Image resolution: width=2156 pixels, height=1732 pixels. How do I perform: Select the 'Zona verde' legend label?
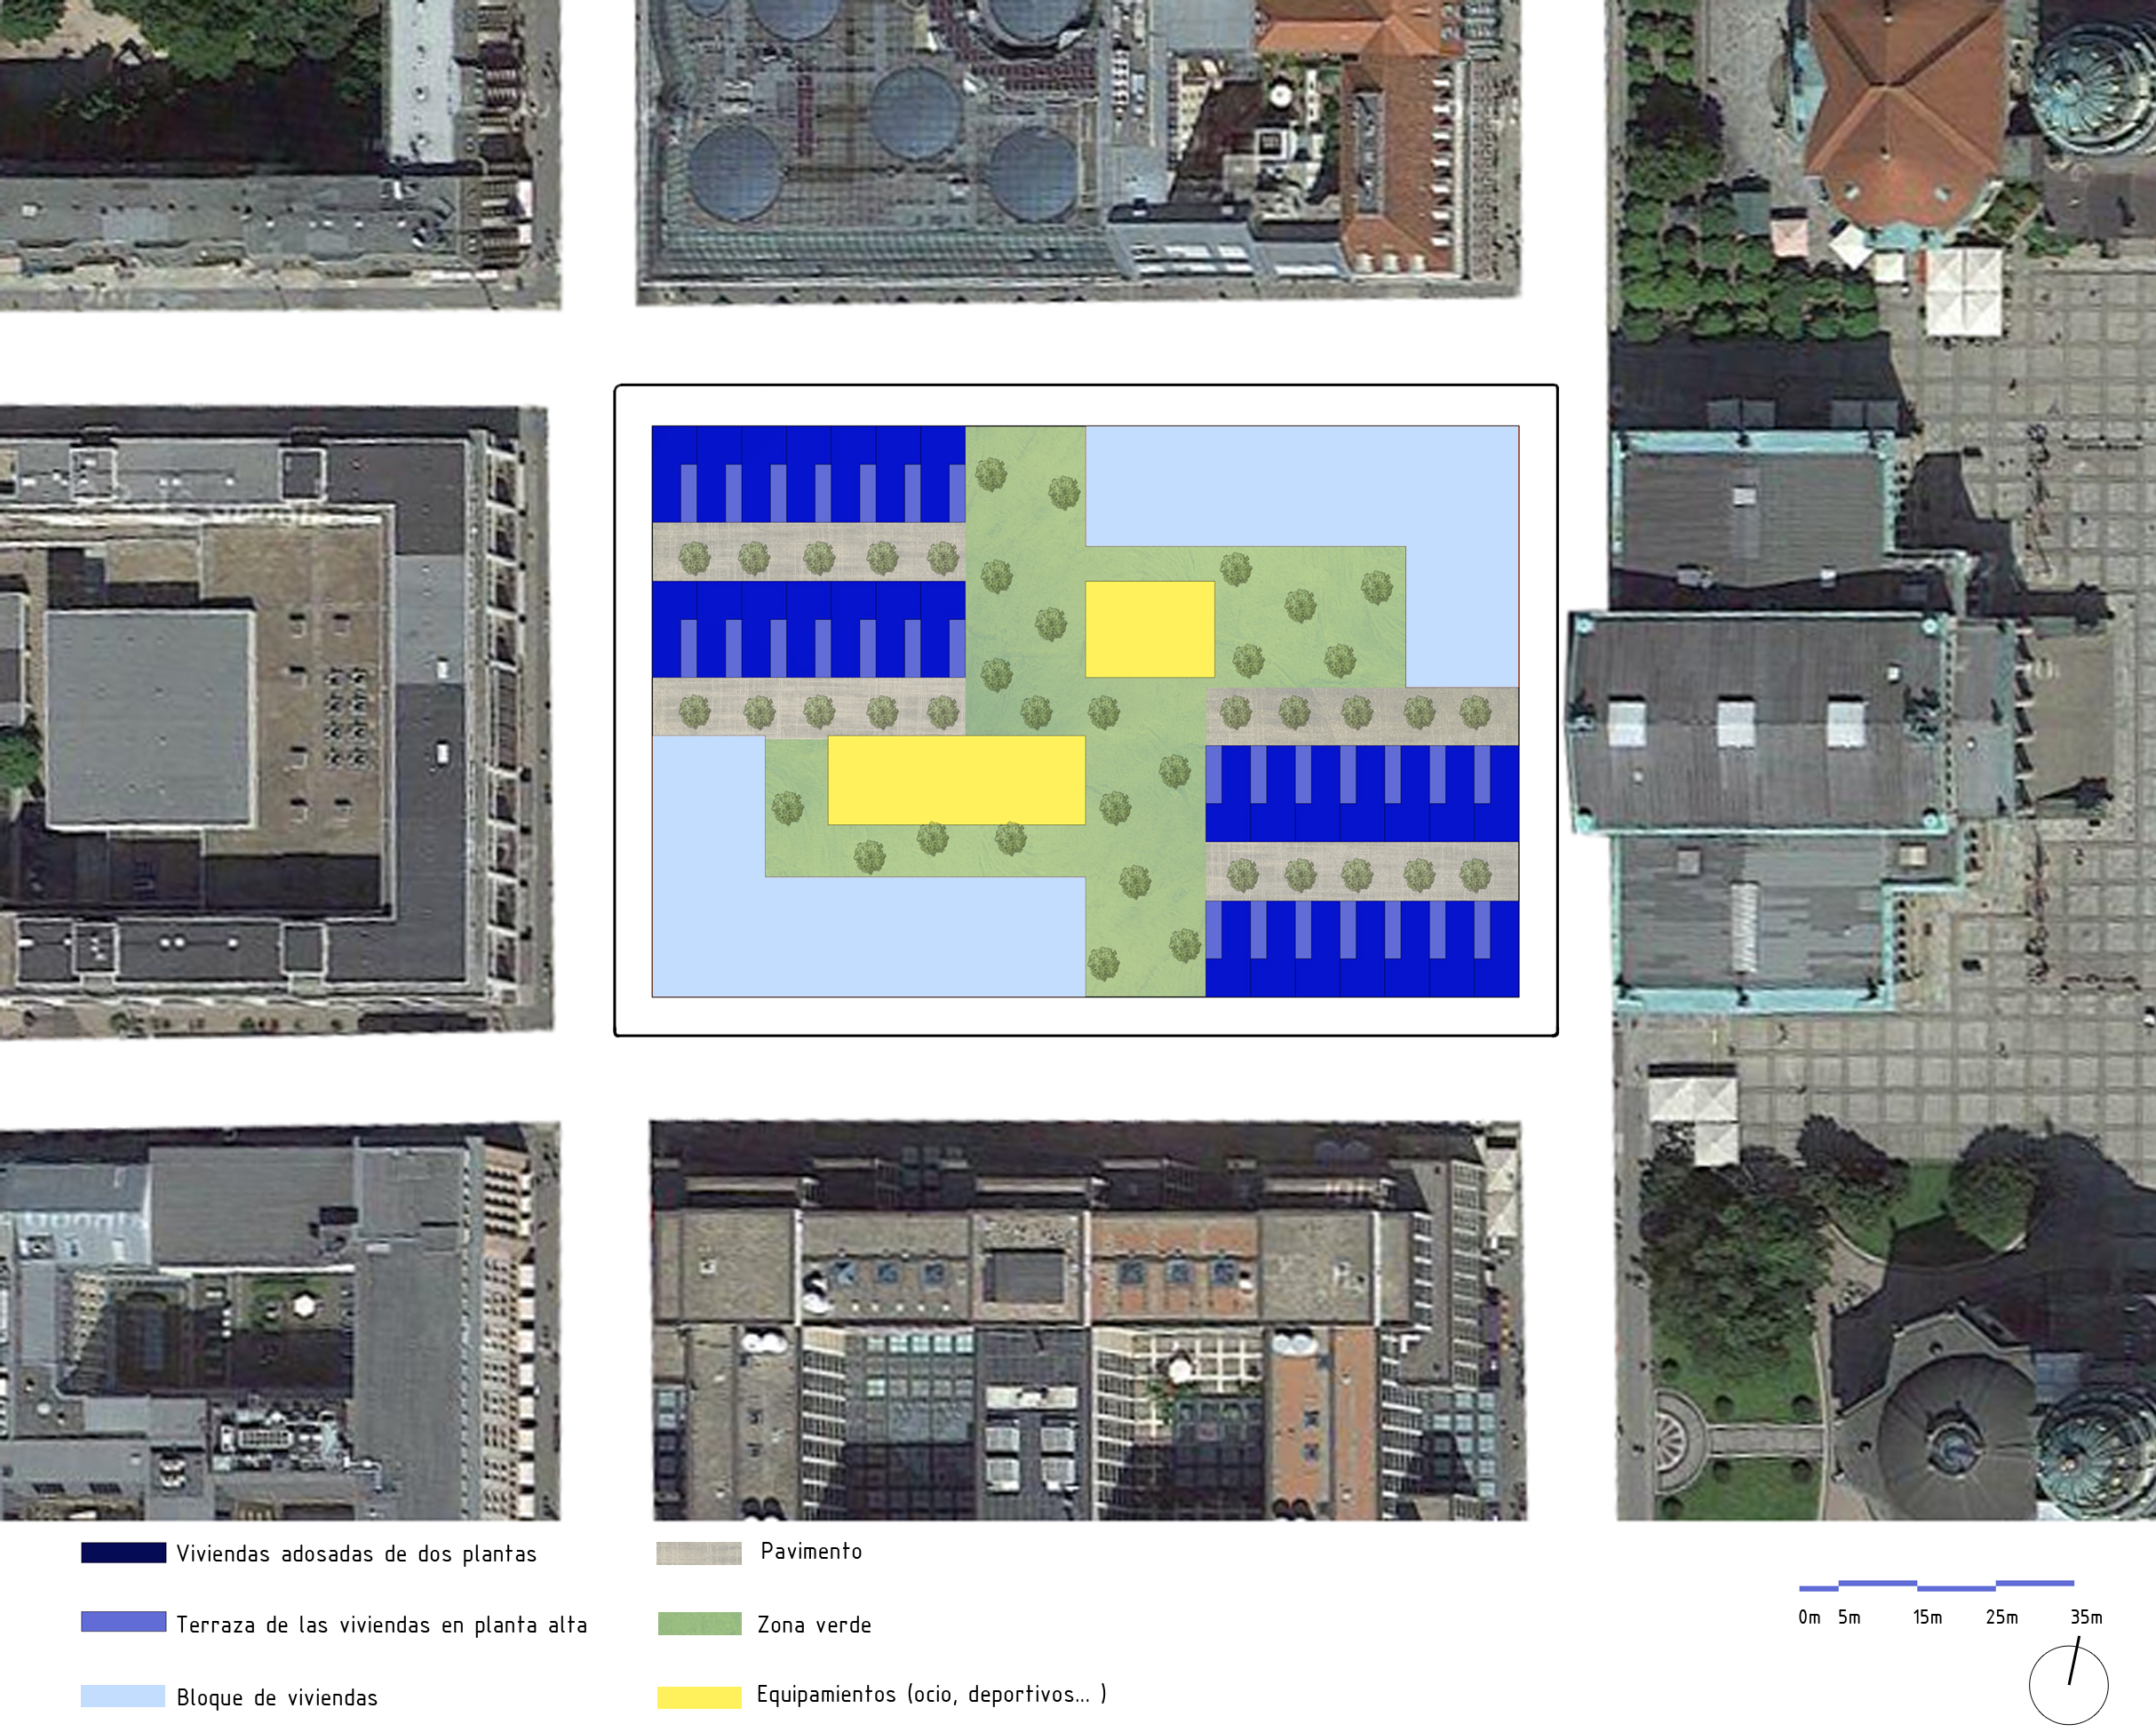(x=814, y=1624)
